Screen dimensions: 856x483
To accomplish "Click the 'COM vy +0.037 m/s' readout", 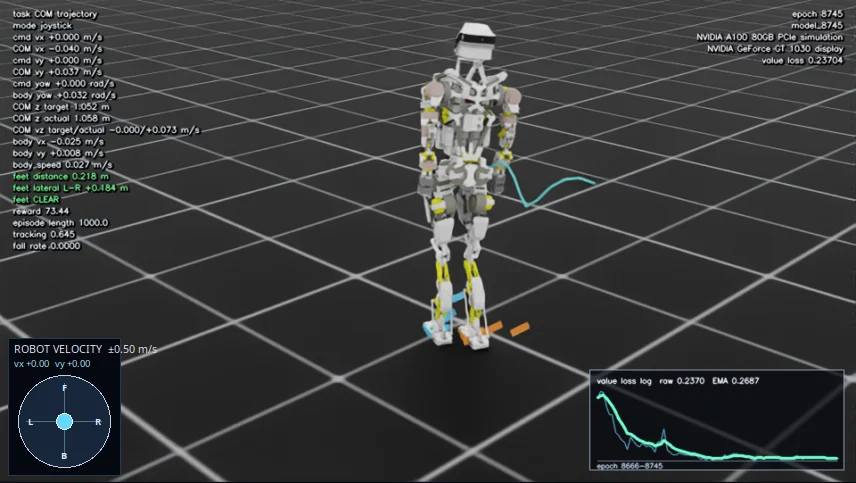I will pyautogui.click(x=57, y=72).
